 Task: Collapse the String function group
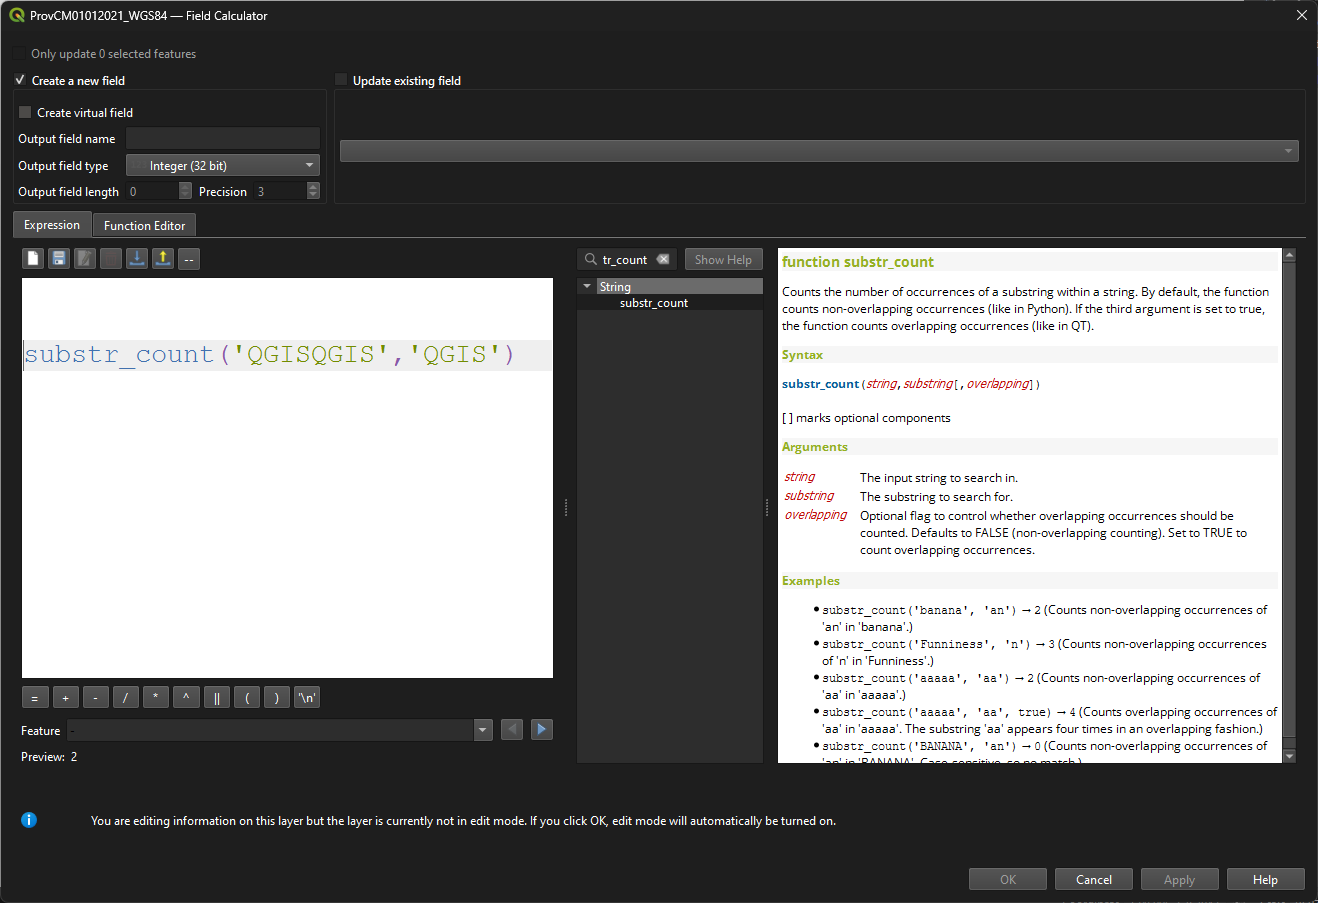(587, 287)
